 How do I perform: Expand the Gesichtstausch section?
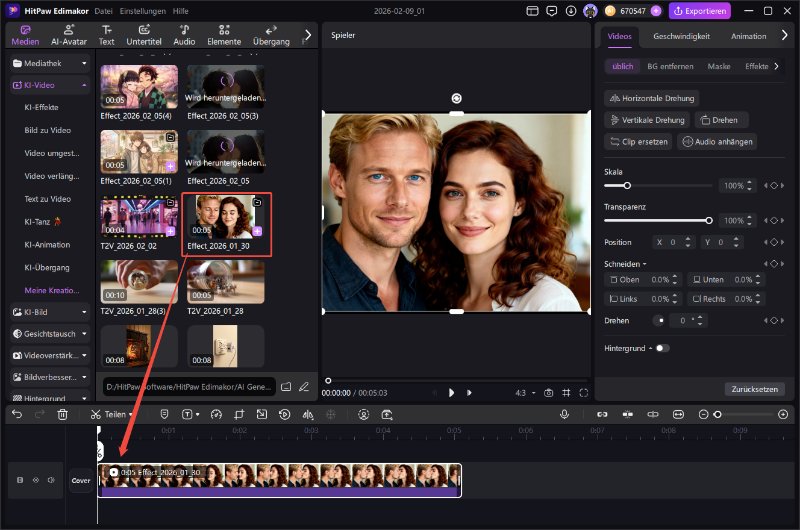coord(50,334)
